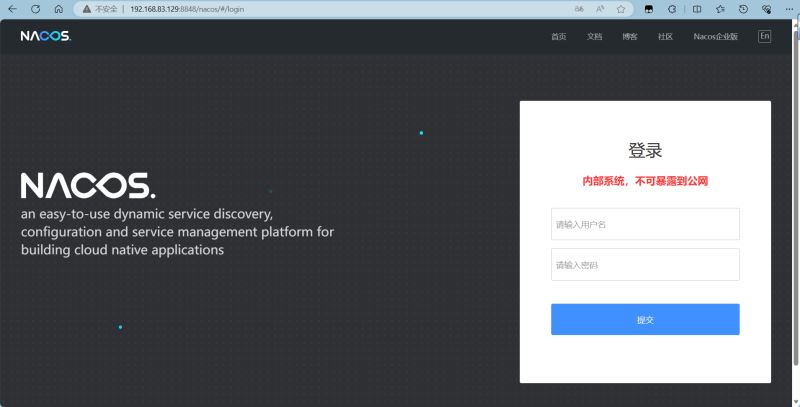Toggle the split screen icon
The height and width of the screenshot is (407, 800).
coord(696,9)
